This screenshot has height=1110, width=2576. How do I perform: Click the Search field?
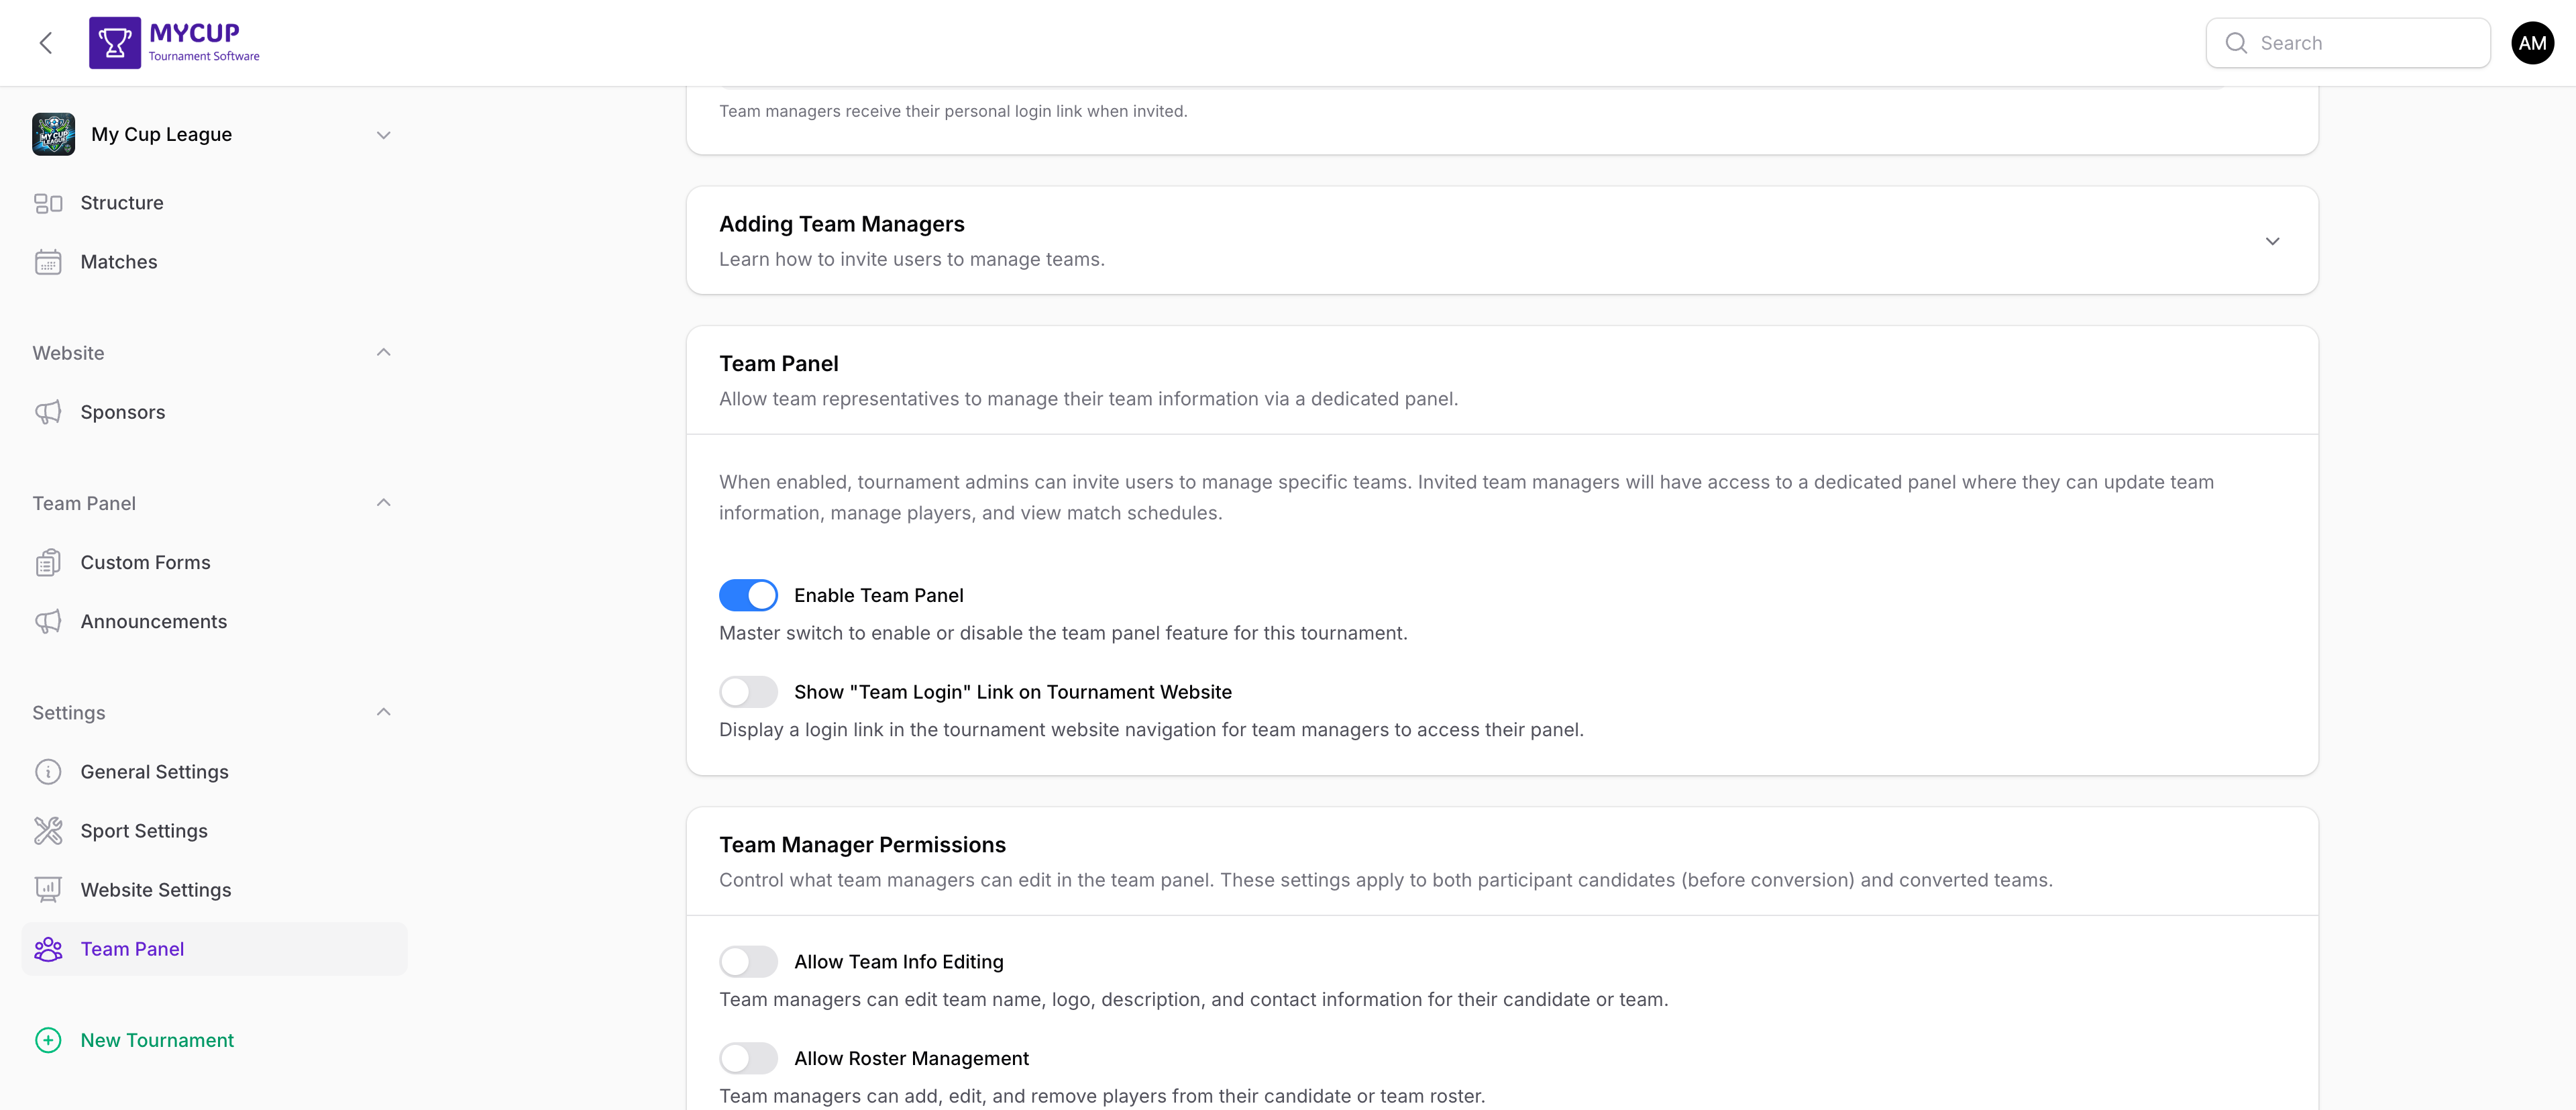pyautogui.click(x=2348, y=42)
